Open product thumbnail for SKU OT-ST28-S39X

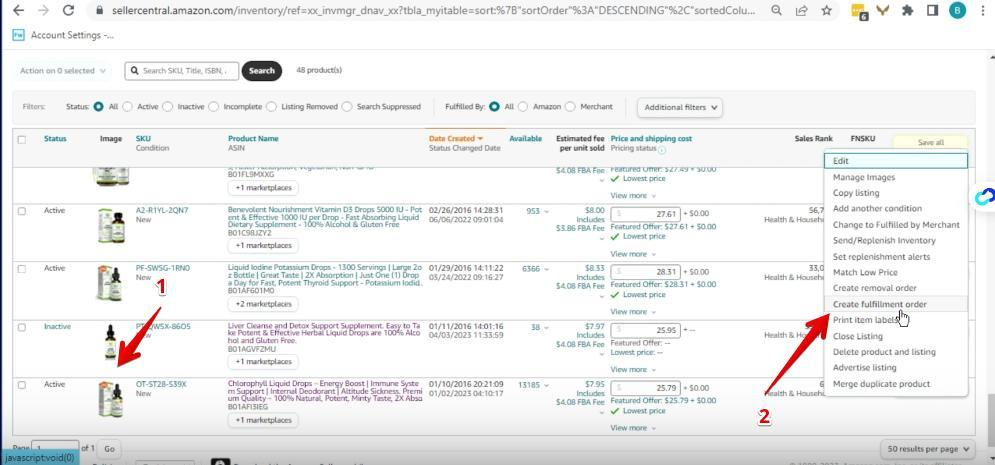tap(110, 399)
